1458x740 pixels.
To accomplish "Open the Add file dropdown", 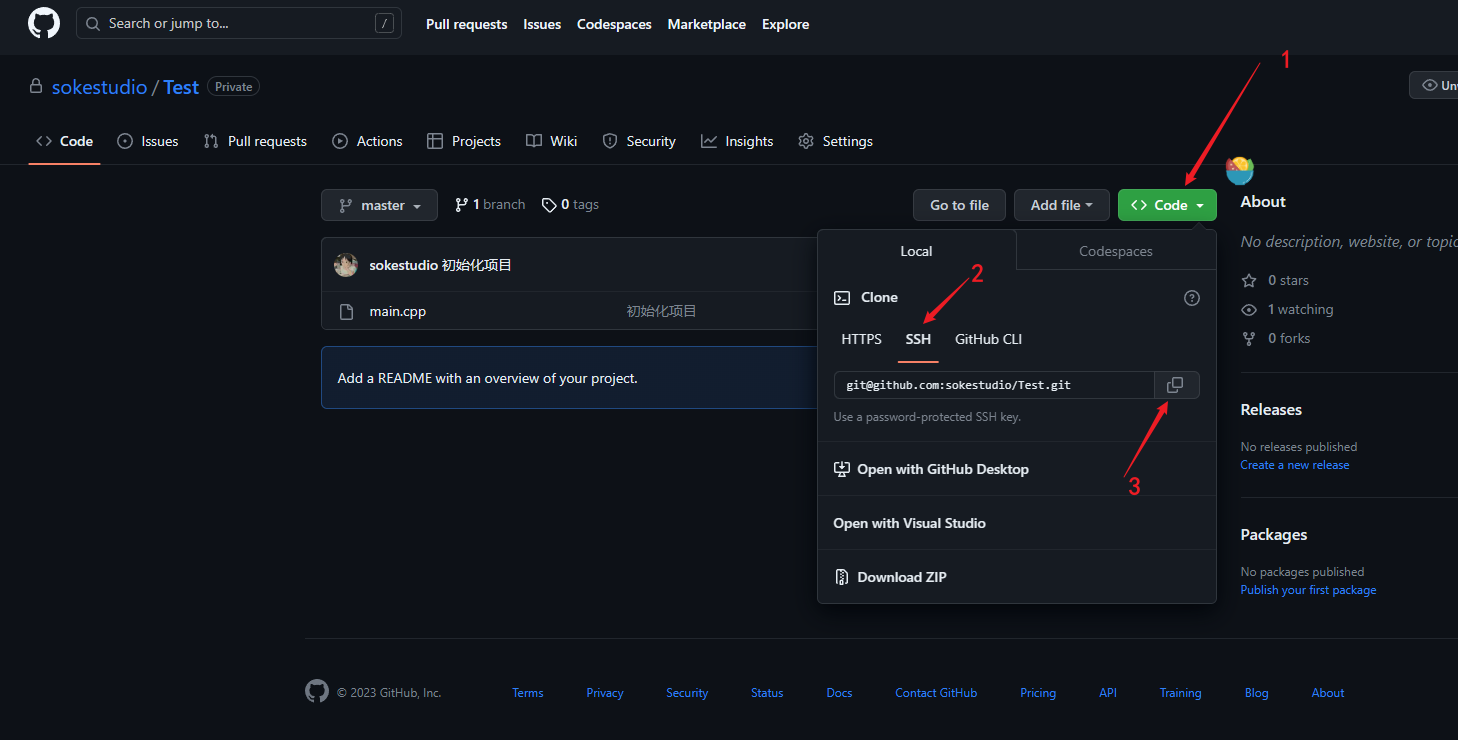I will tap(1061, 205).
